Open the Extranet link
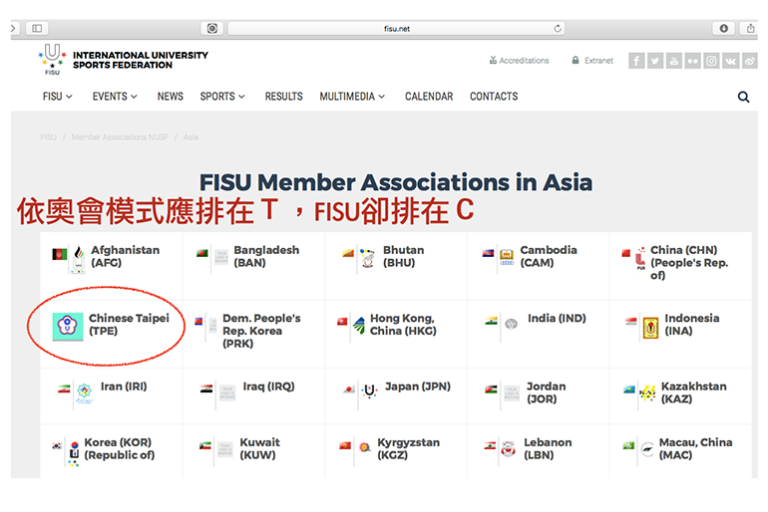Viewport: 768px width, 512px height. 592,61
